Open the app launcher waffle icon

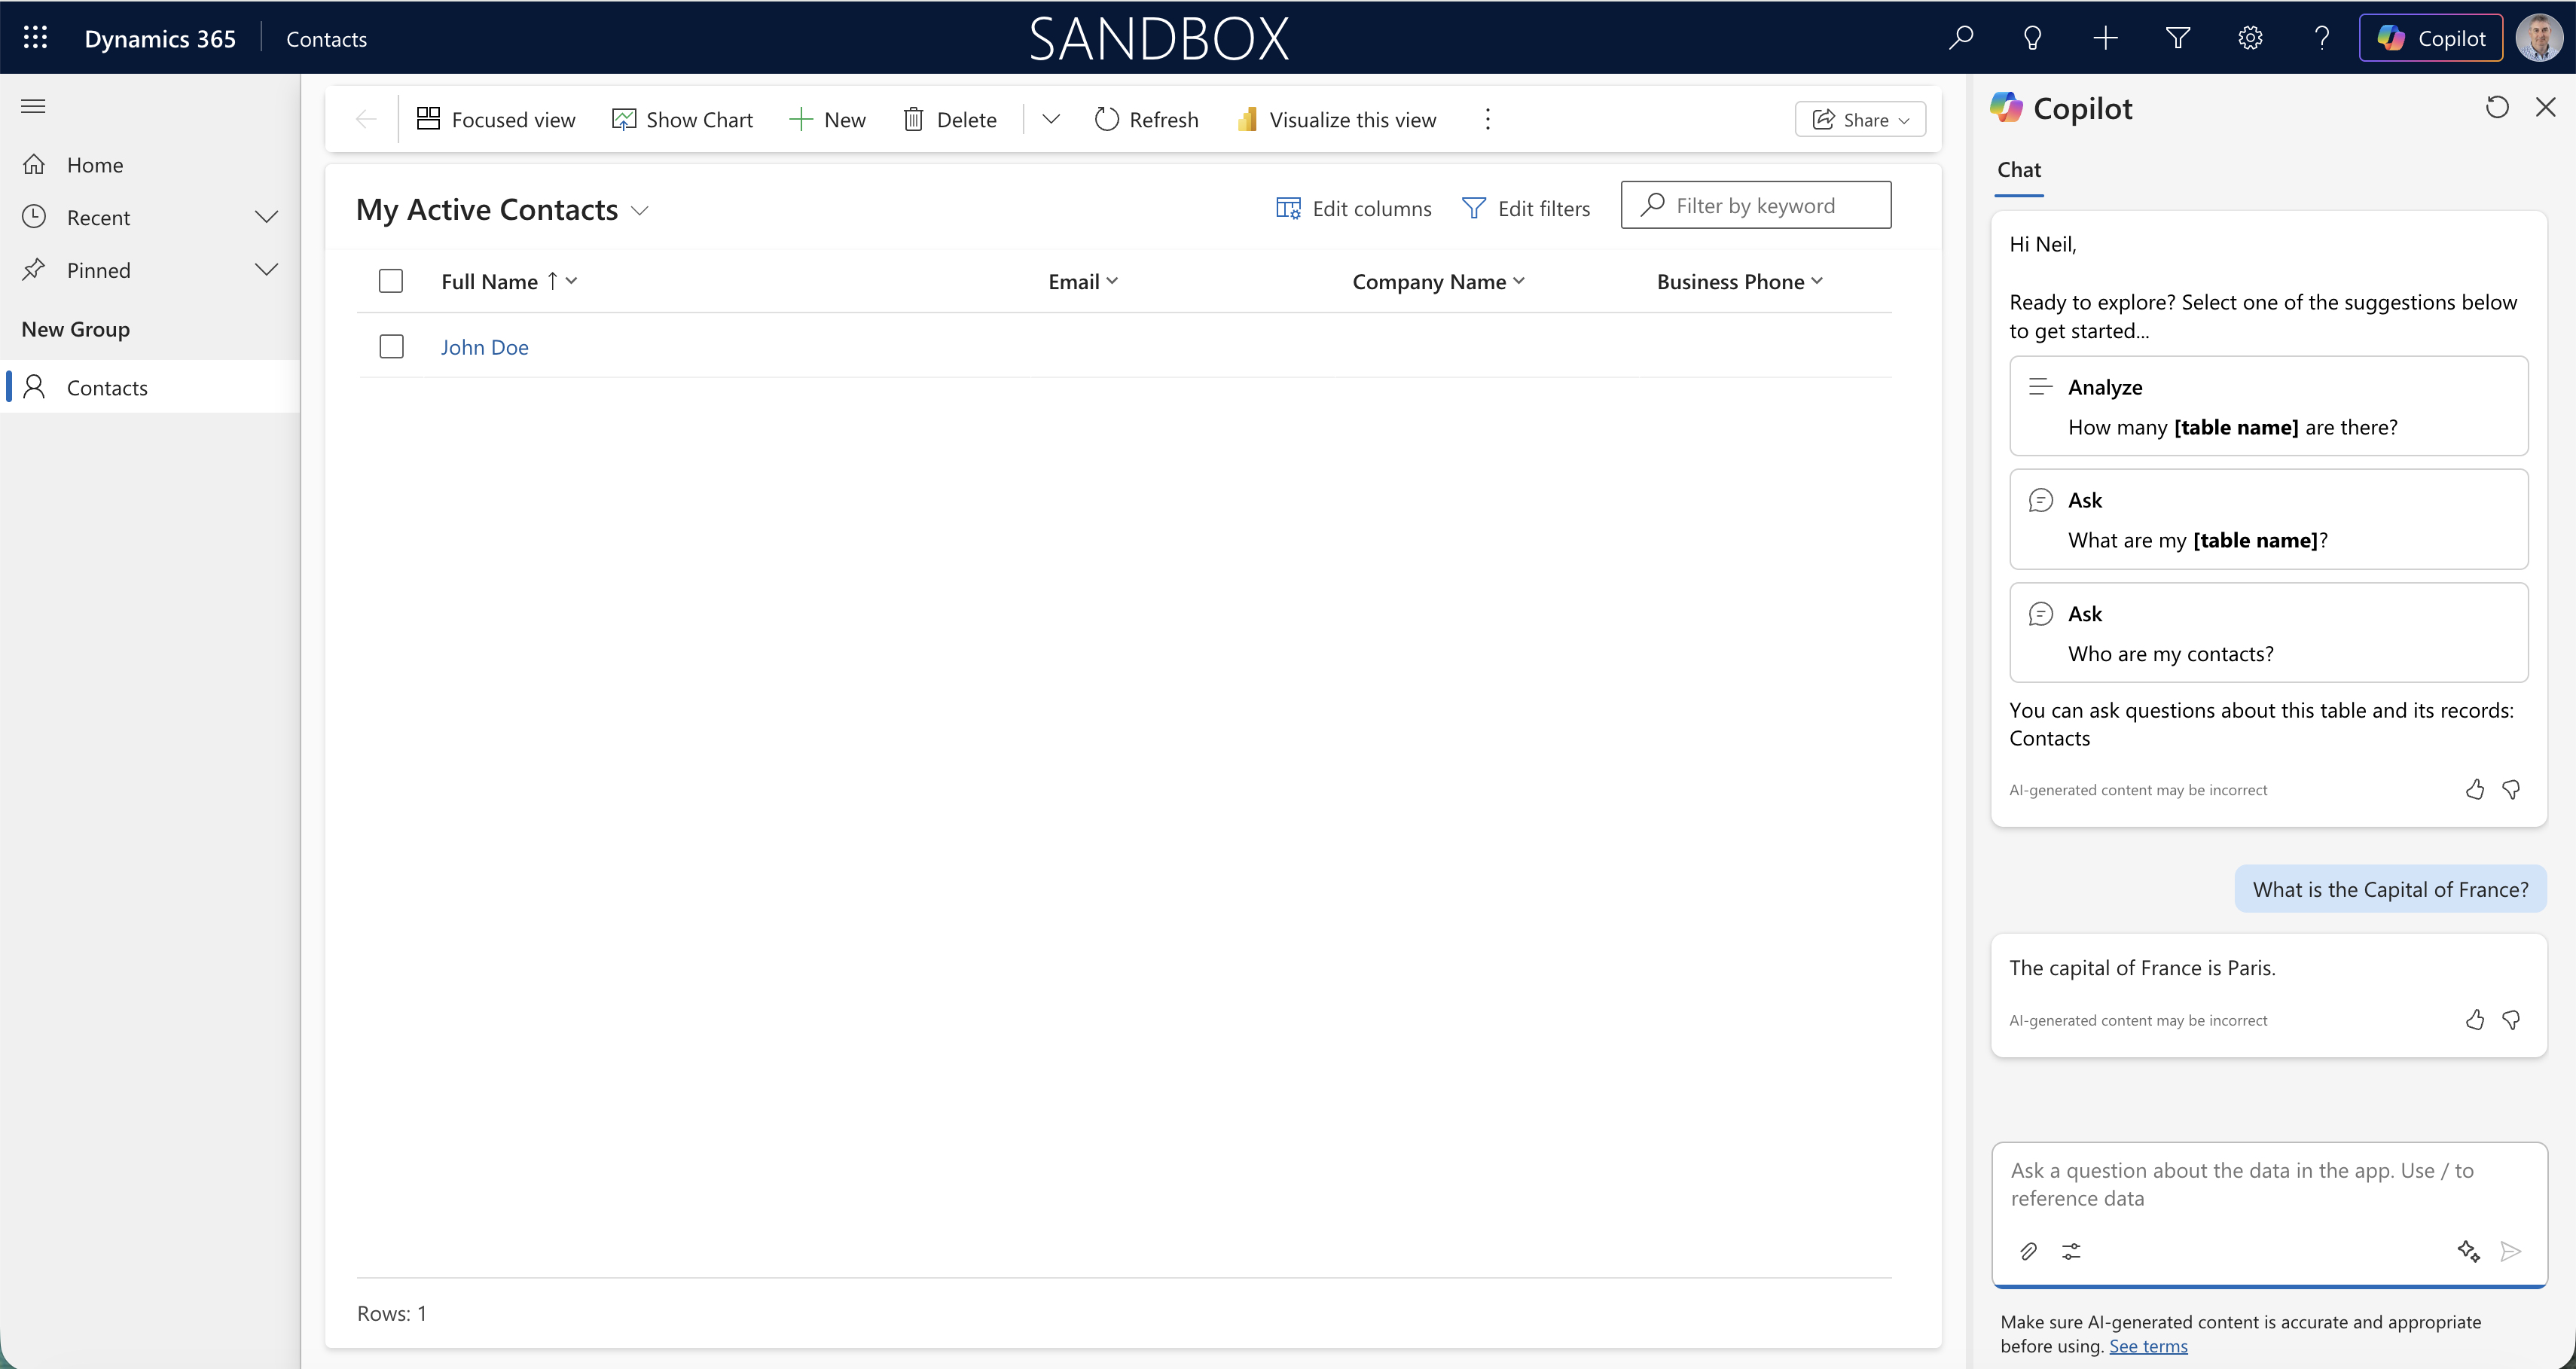(35, 38)
